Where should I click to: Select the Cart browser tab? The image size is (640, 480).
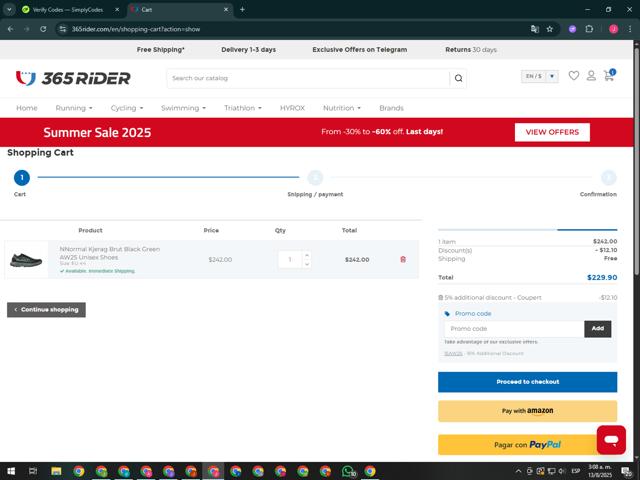pyautogui.click(x=180, y=9)
